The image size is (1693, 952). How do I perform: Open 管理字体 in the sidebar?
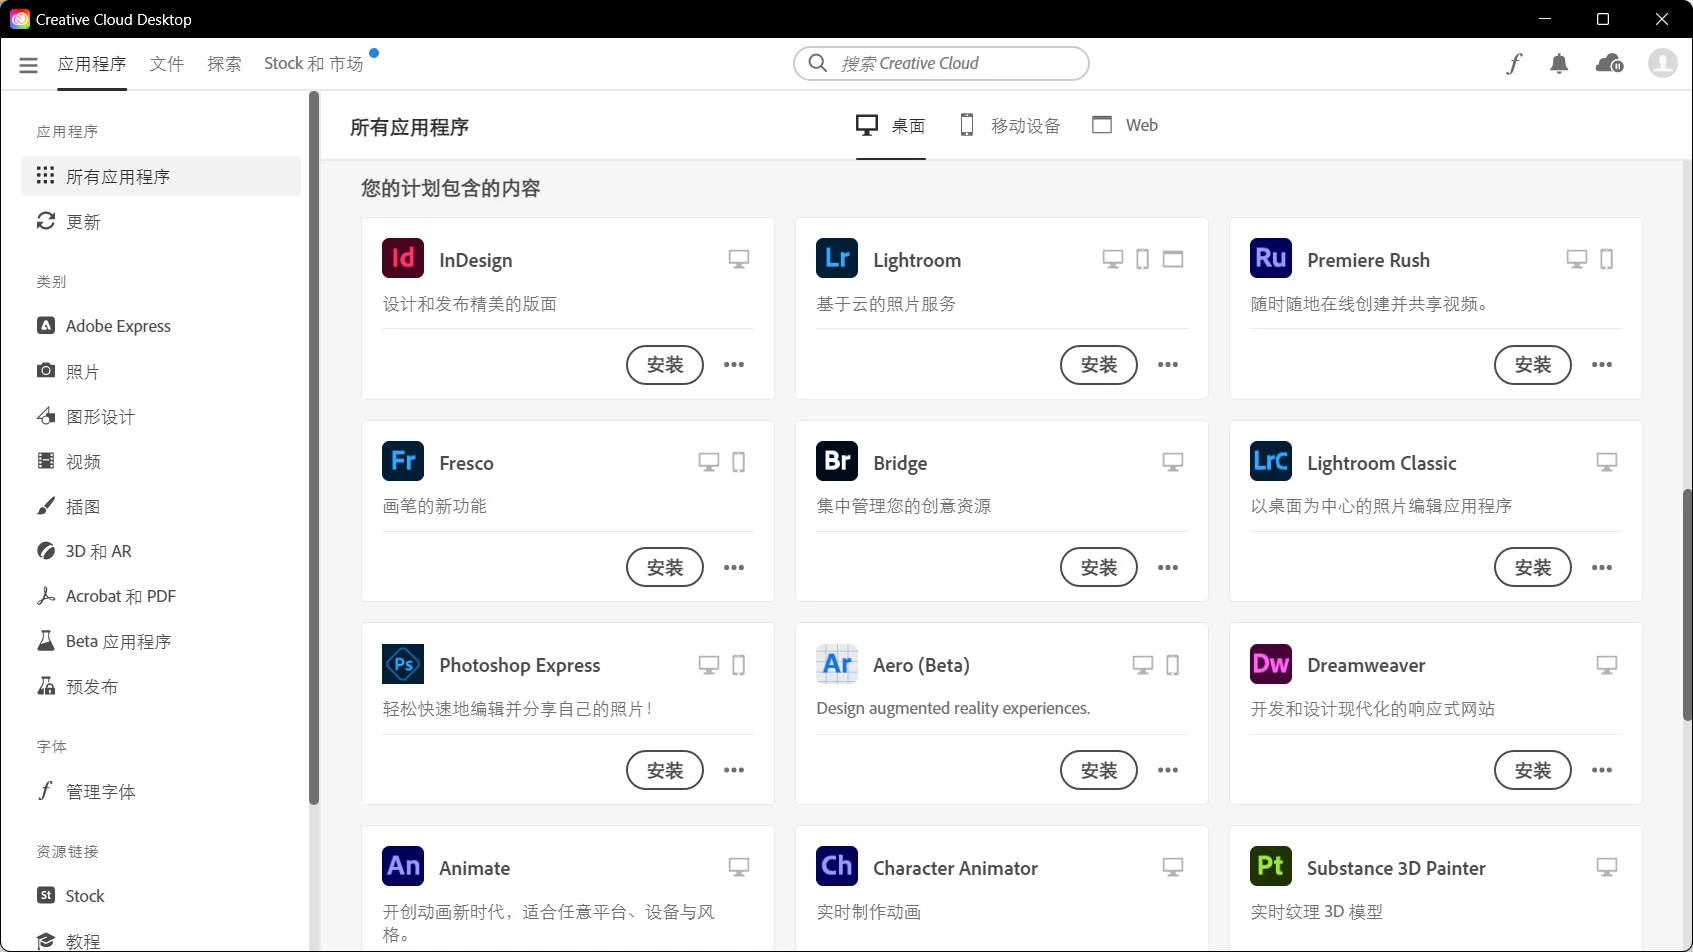(x=160, y=791)
